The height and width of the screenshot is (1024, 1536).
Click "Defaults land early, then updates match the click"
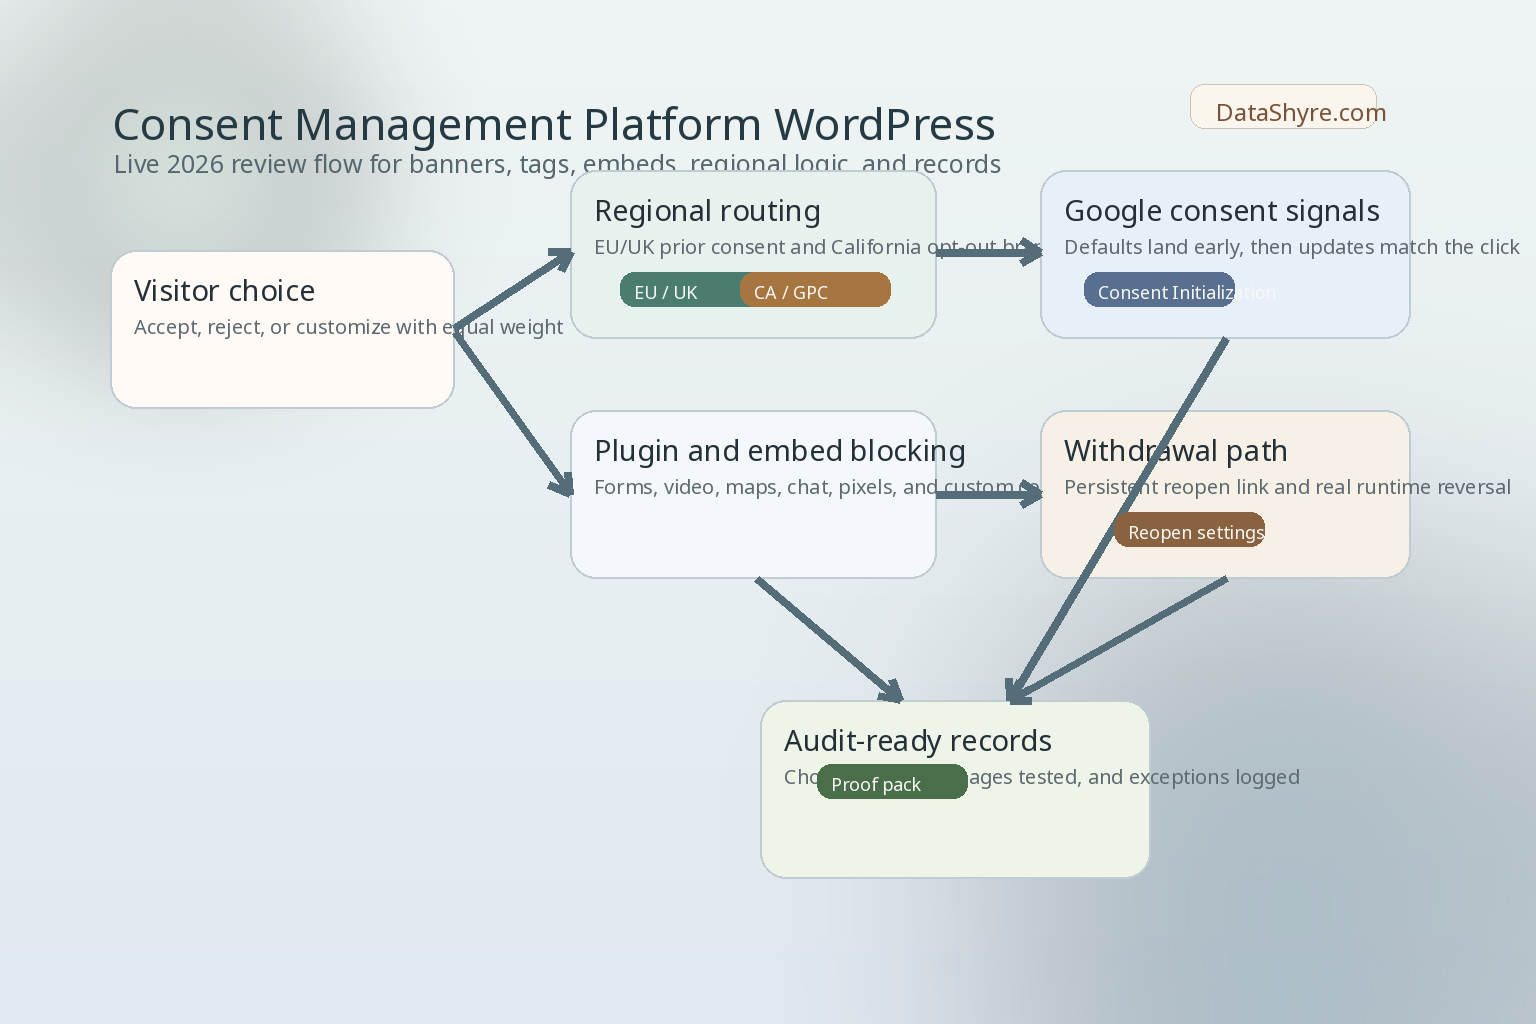click(1292, 247)
